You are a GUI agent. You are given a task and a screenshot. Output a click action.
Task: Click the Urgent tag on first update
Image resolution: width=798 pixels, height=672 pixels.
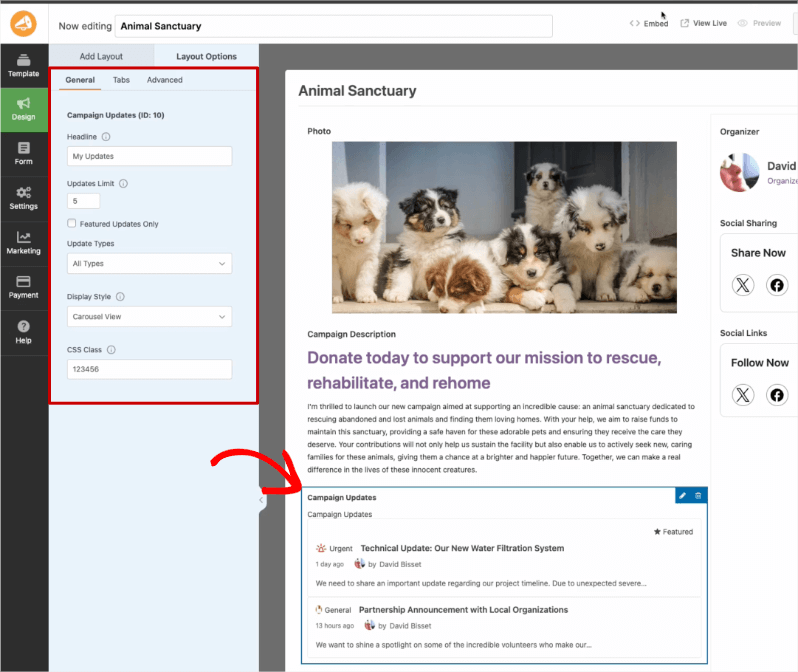(334, 548)
